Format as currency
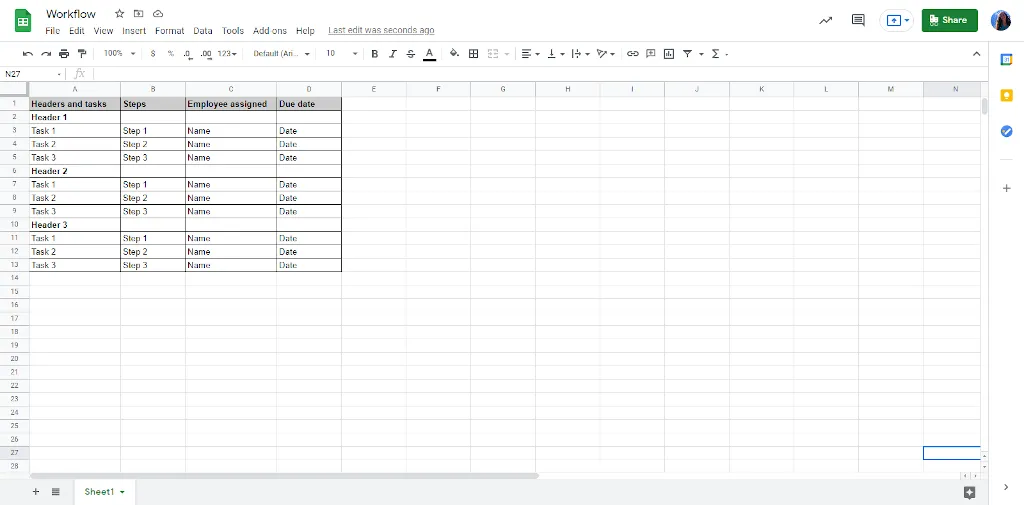This screenshot has height=505, width=1024. pos(153,54)
